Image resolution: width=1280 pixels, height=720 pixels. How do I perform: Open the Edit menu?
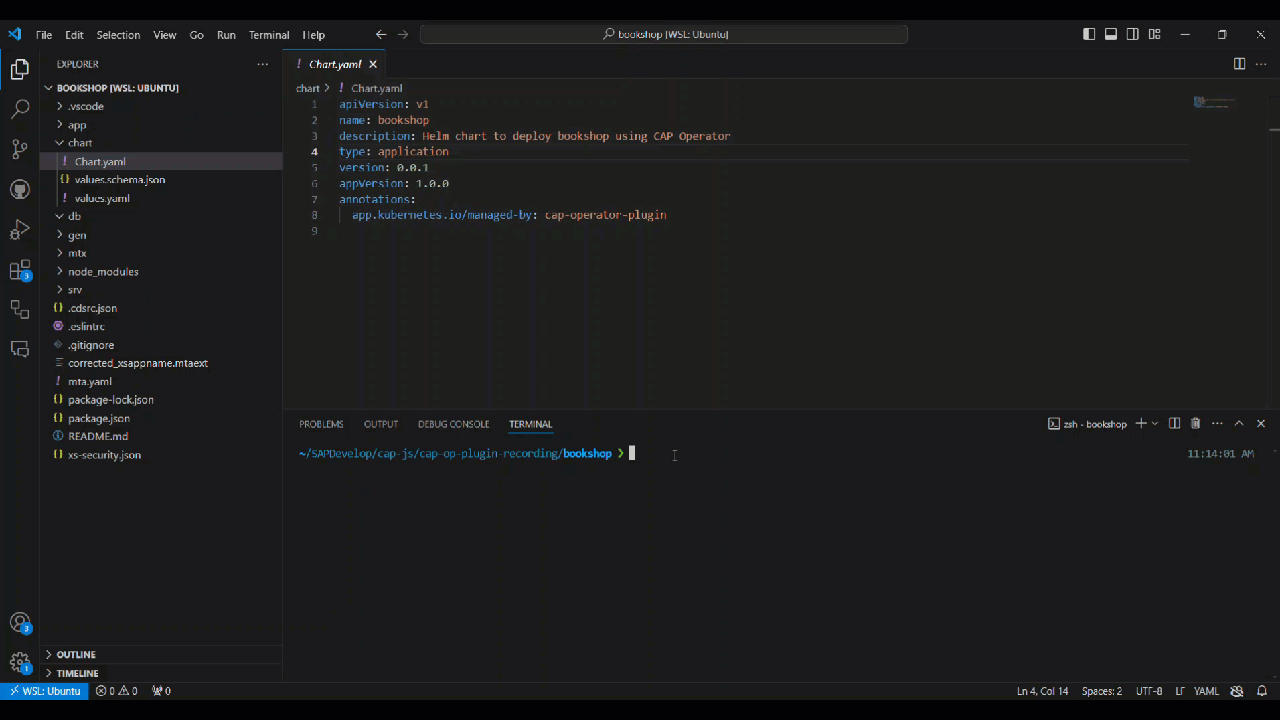click(x=75, y=35)
